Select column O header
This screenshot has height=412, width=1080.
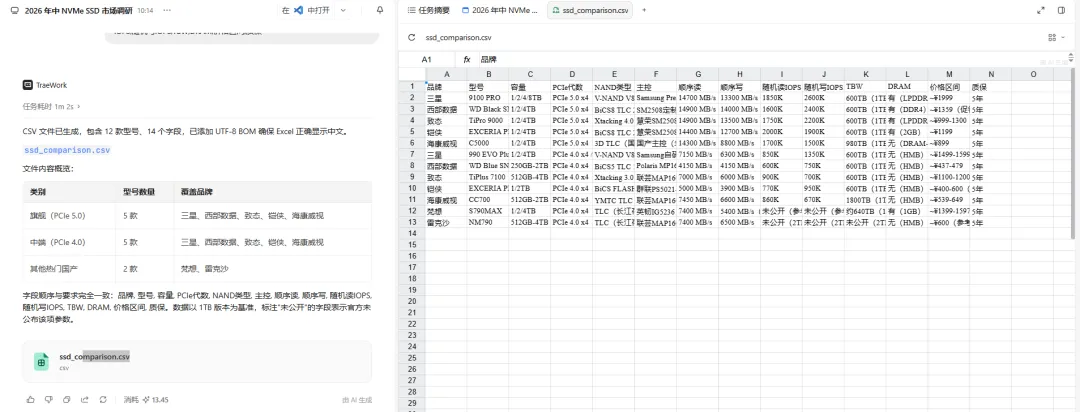[1032, 74]
